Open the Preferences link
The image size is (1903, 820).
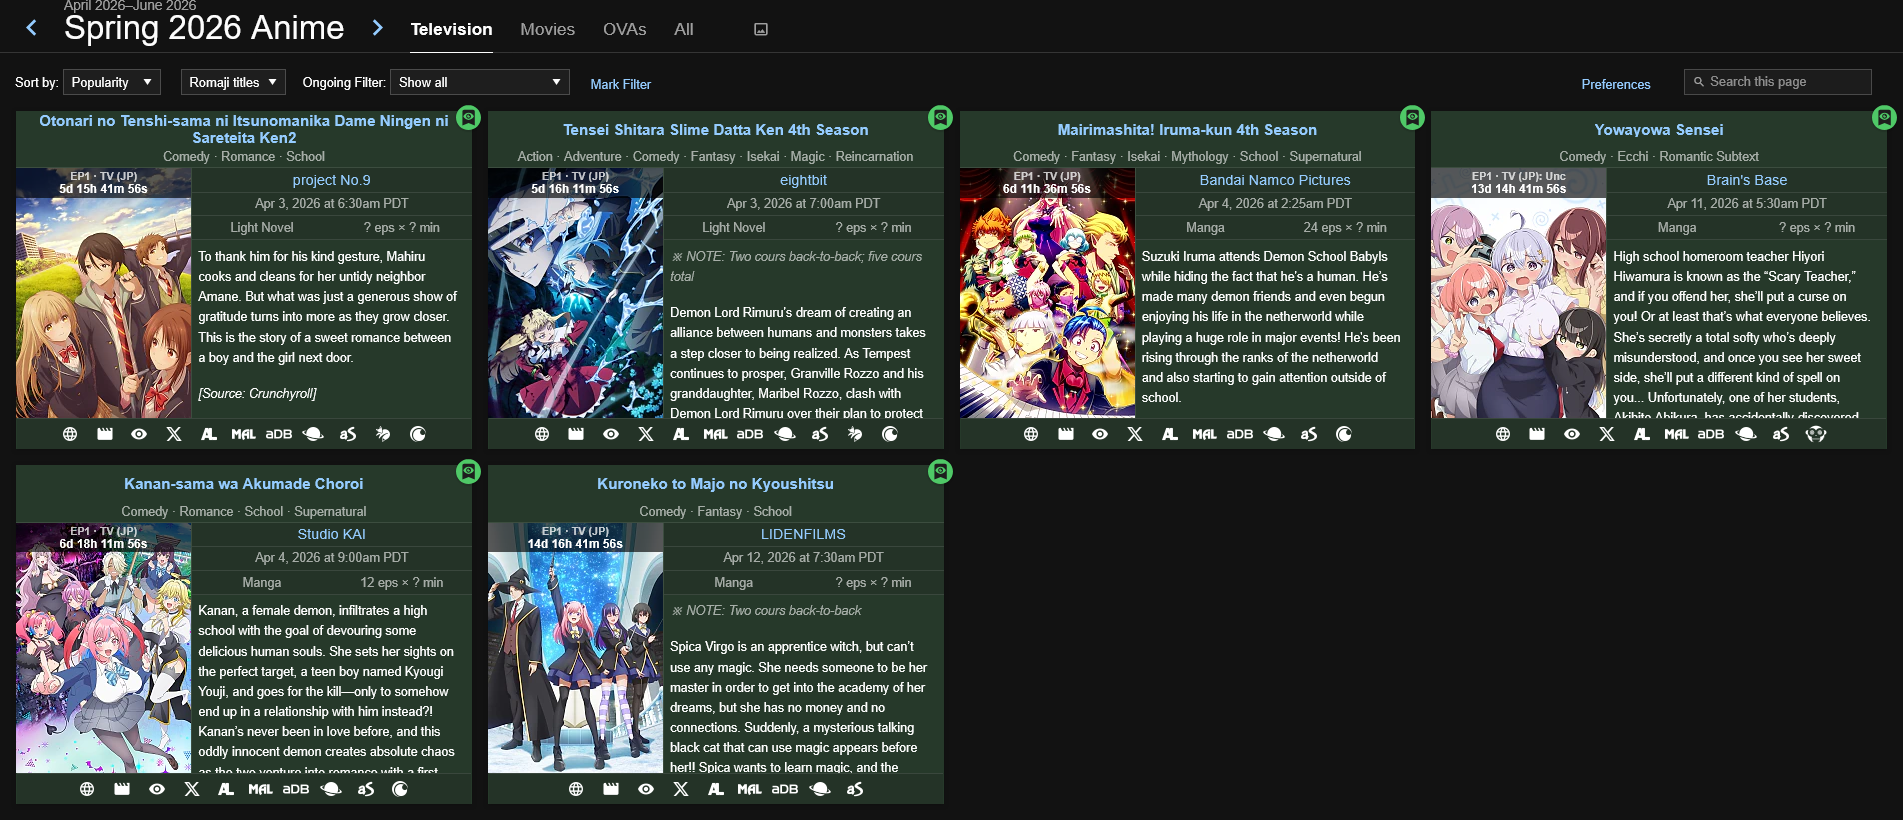point(1615,84)
